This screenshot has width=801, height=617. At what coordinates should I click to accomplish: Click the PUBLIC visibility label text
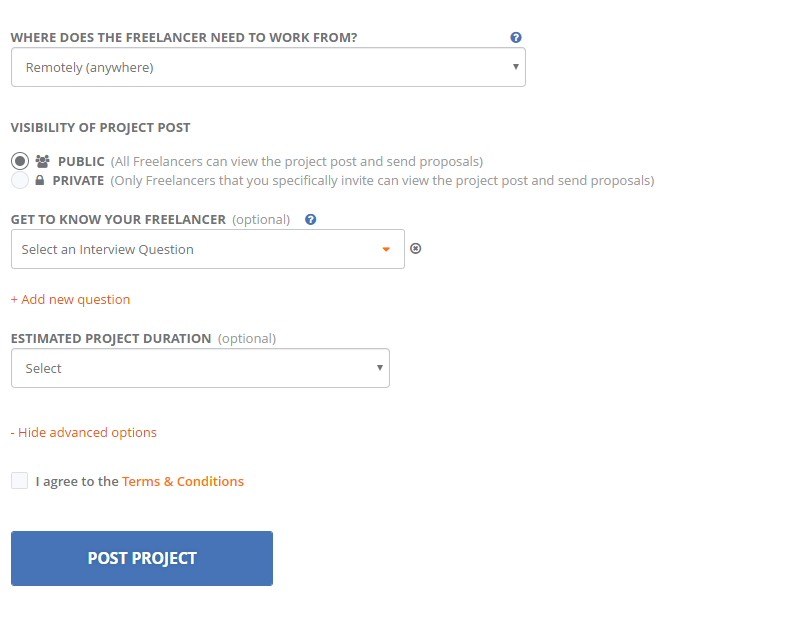click(x=81, y=161)
